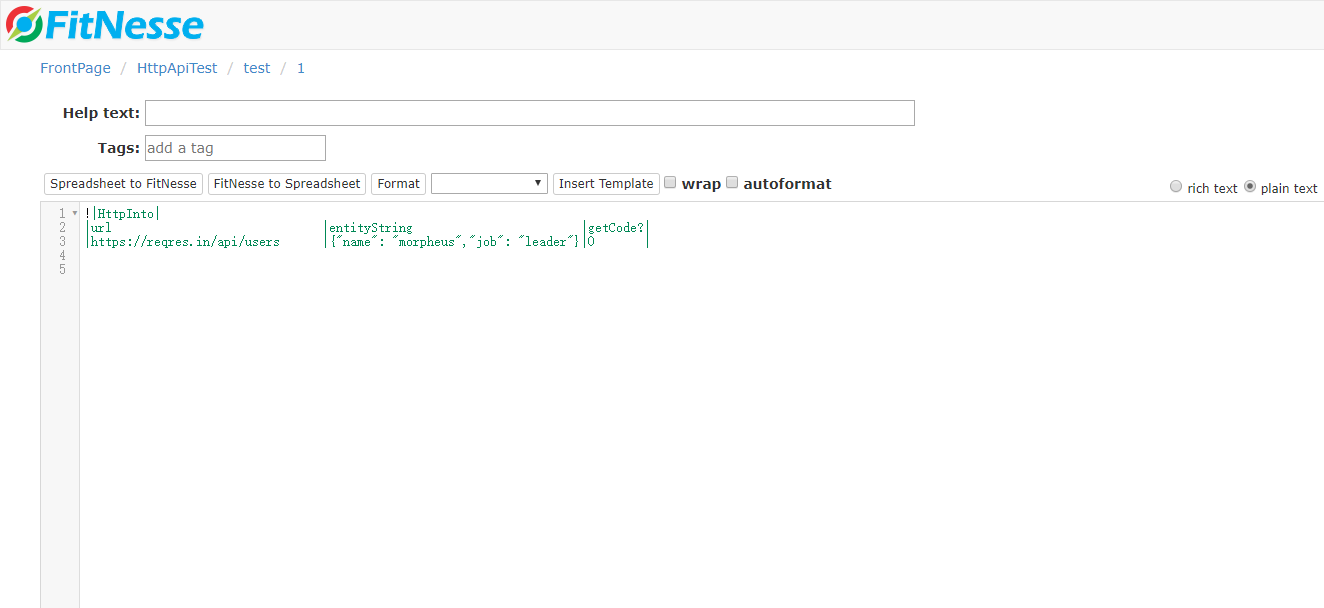
Task: Enable the wrap checkbox
Action: pos(671,183)
